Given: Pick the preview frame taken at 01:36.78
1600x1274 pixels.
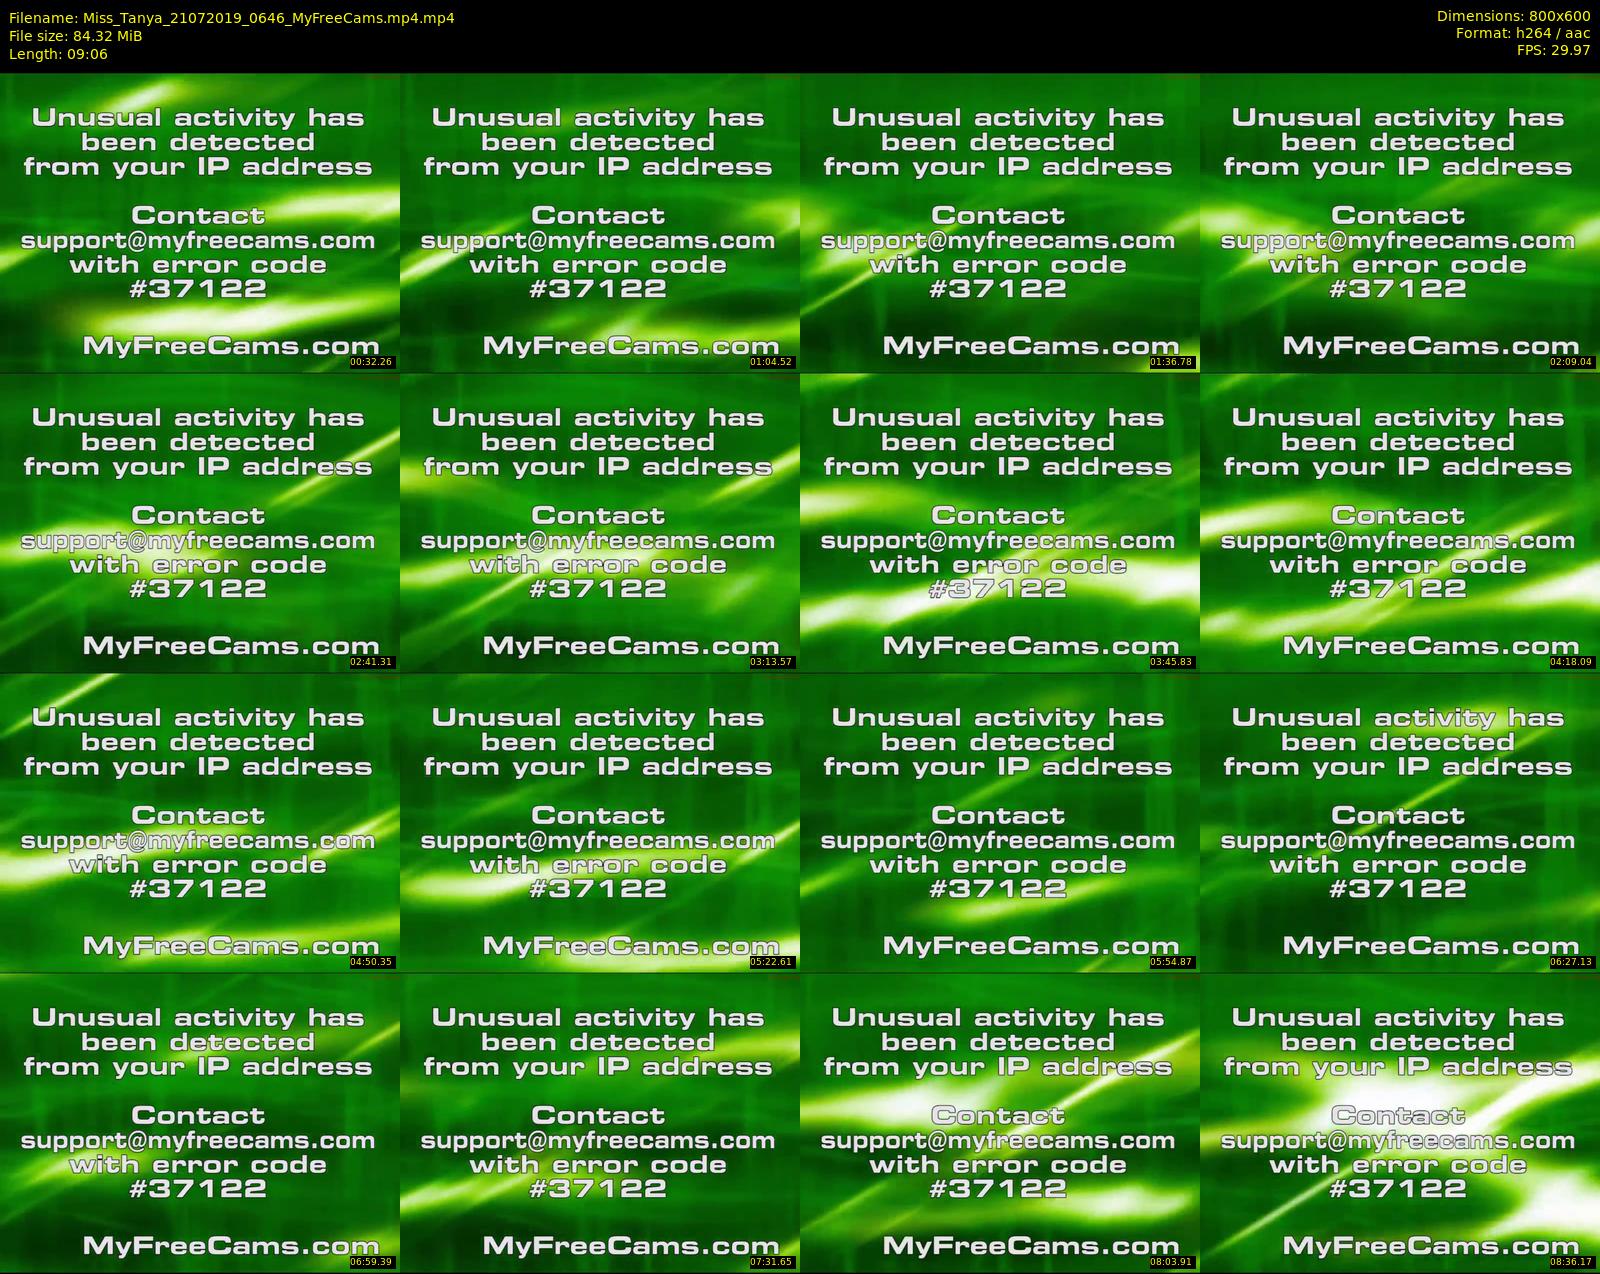Looking at the screenshot, I should click(x=1000, y=222).
